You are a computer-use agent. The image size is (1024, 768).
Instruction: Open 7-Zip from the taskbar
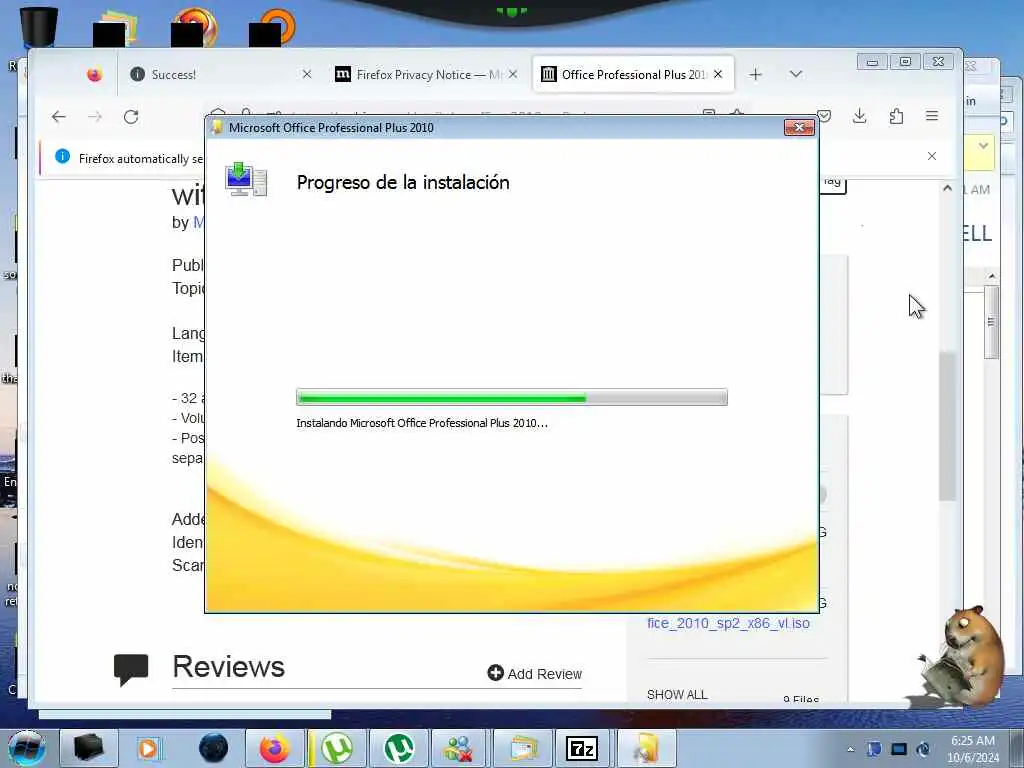pos(582,748)
